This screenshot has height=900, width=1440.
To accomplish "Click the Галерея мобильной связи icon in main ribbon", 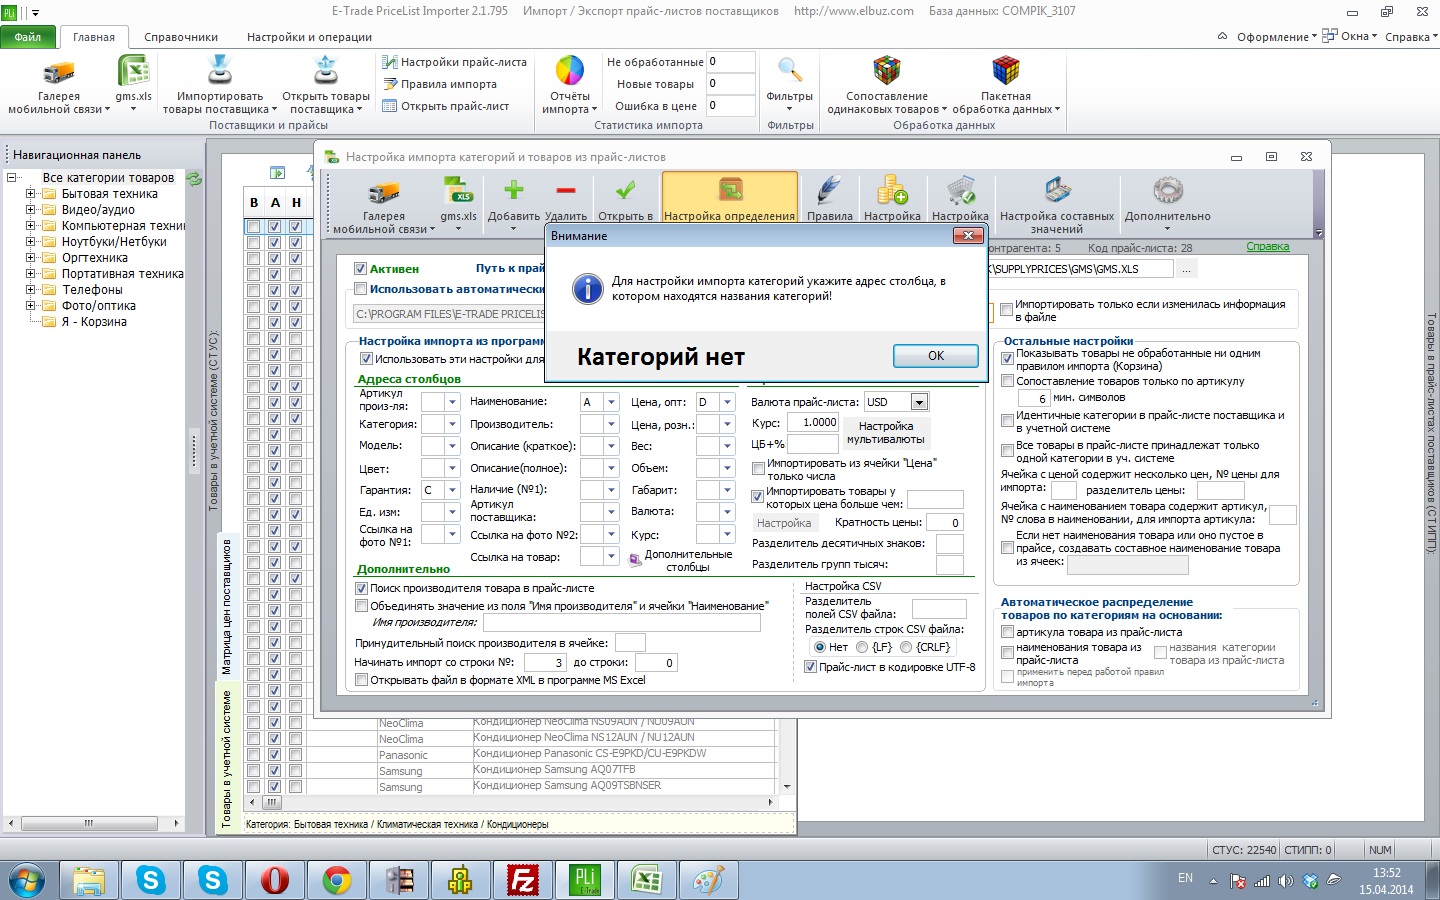I will (58, 73).
